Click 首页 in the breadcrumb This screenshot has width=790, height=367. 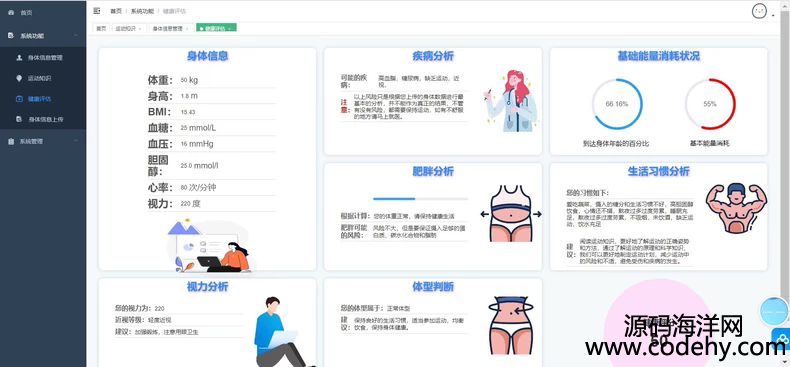click(x=116, y=11)
